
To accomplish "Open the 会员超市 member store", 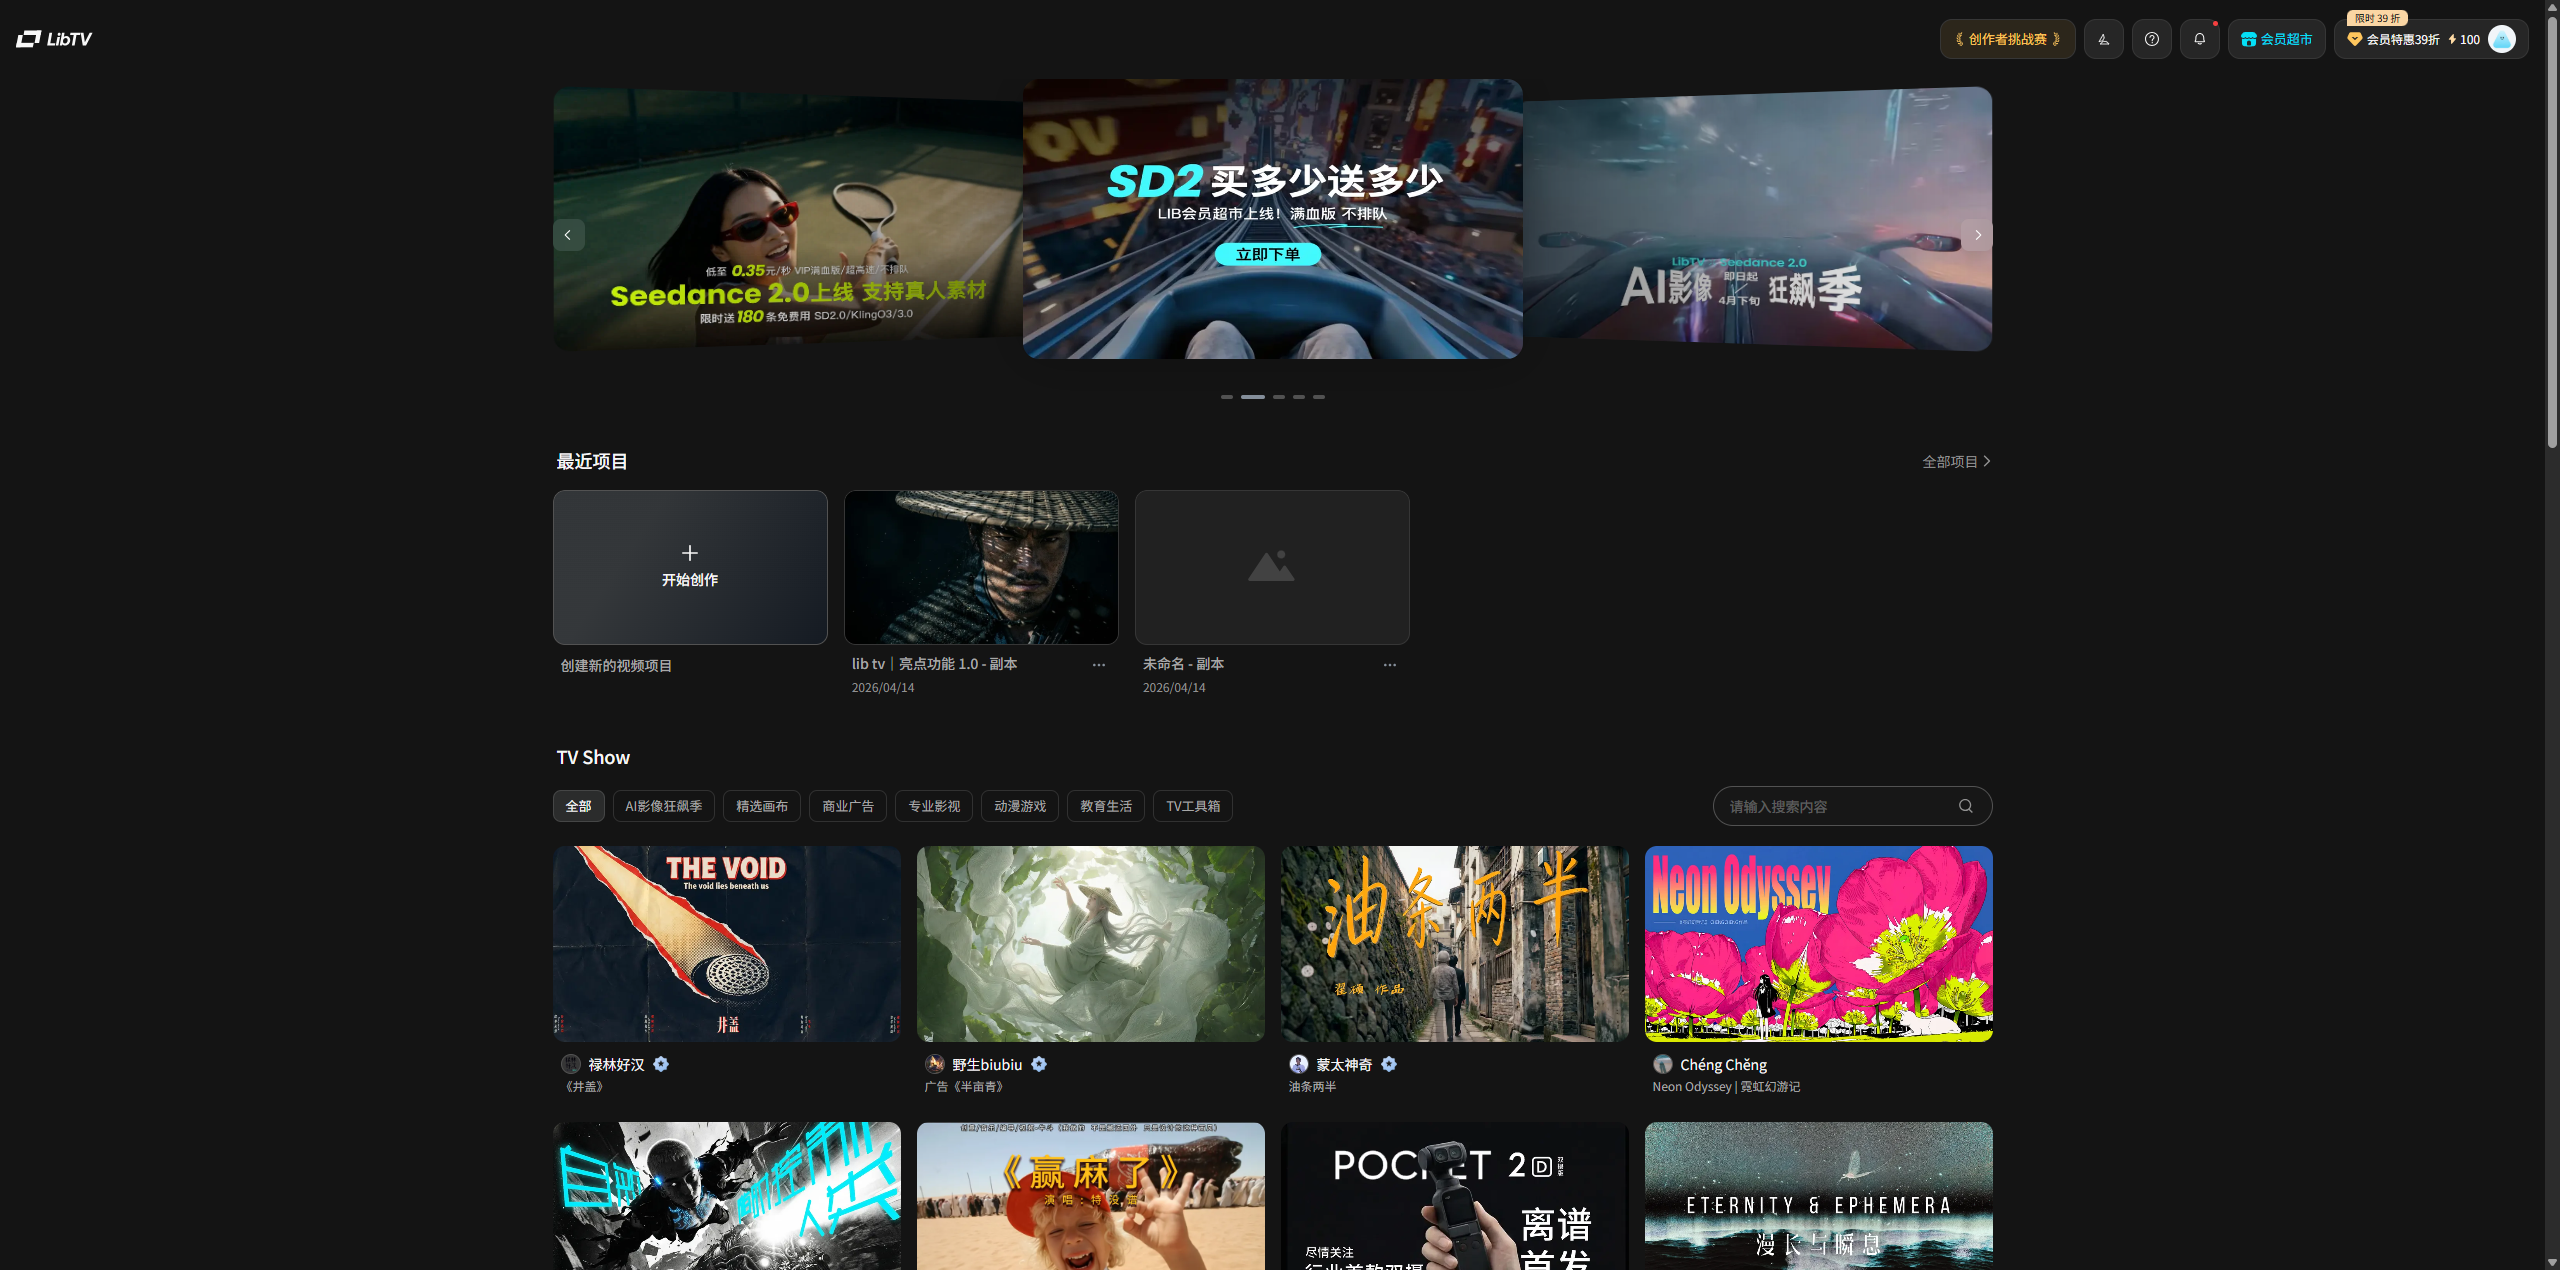I will pos(2276,39).
